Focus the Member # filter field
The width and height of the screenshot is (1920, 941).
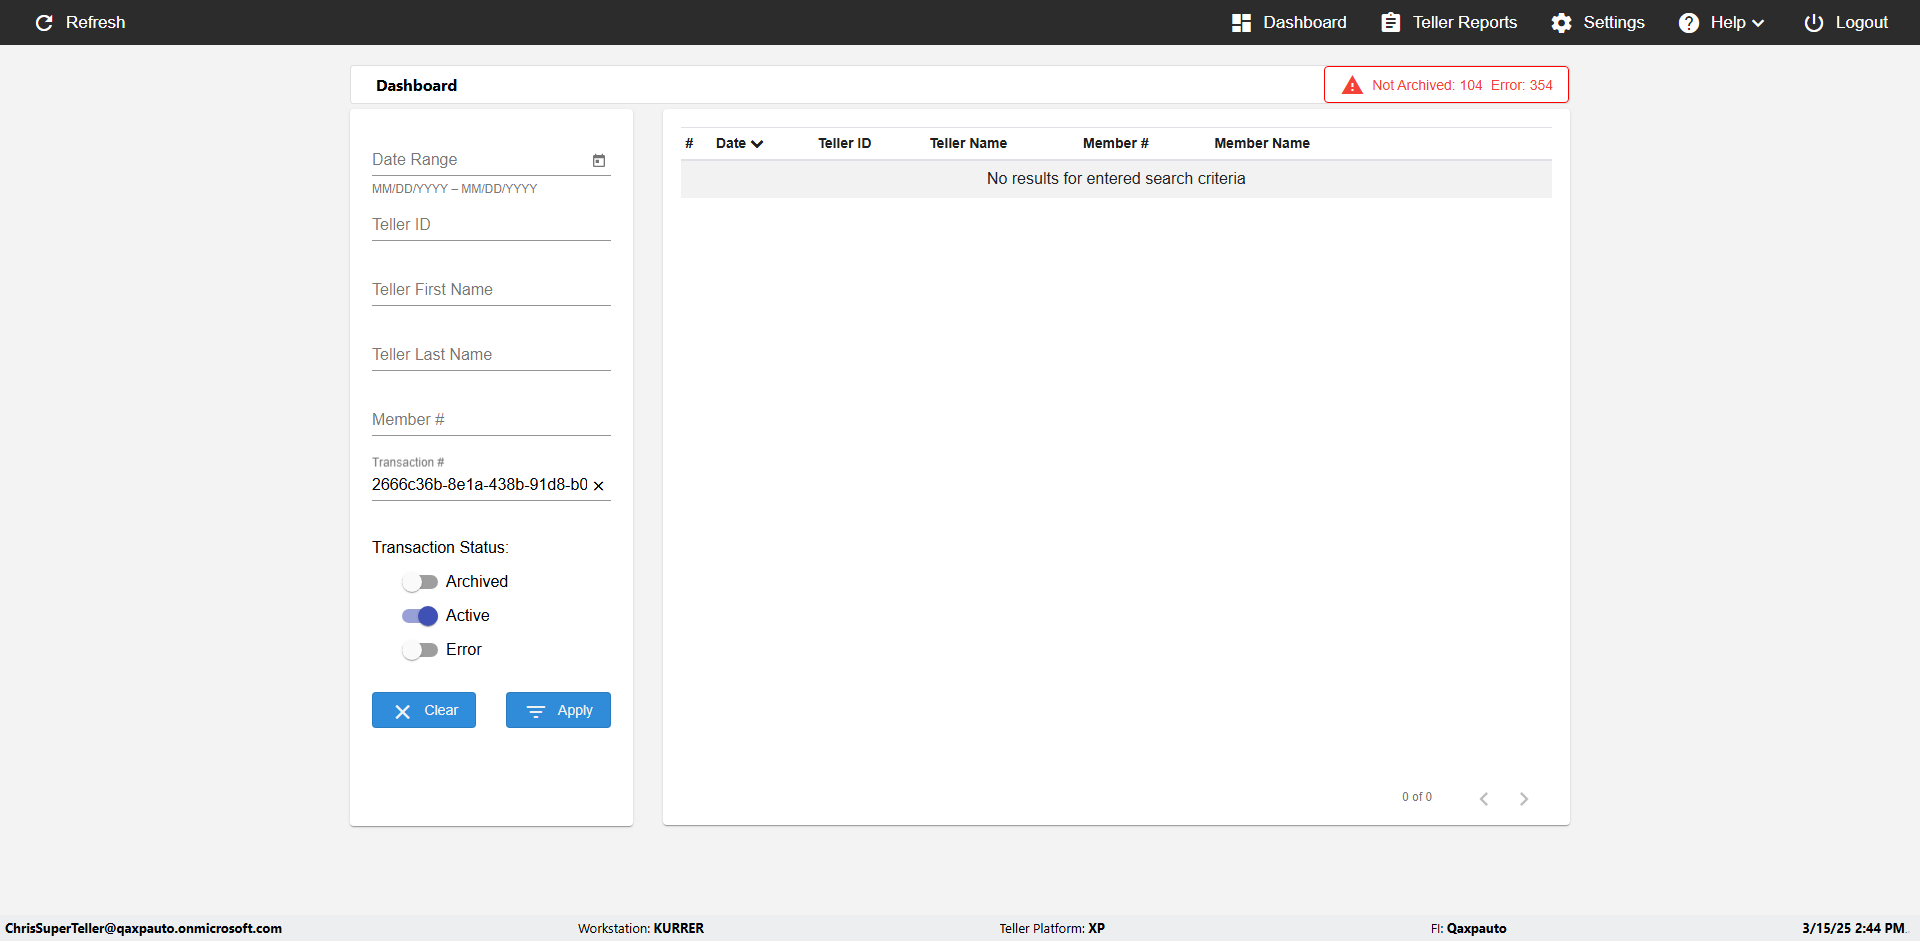(x=491, y=420)
